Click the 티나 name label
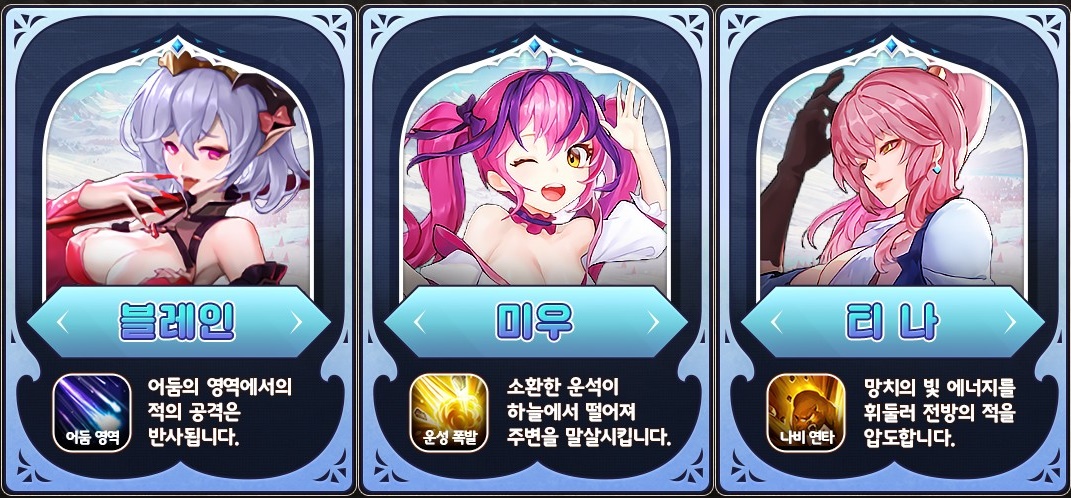The height and width of the screenshot is (498, 1071). [x=892, y=322]
